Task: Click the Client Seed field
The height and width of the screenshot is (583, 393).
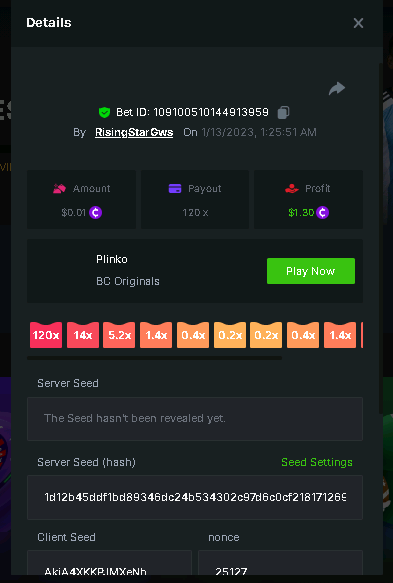Action: point(109,563)
